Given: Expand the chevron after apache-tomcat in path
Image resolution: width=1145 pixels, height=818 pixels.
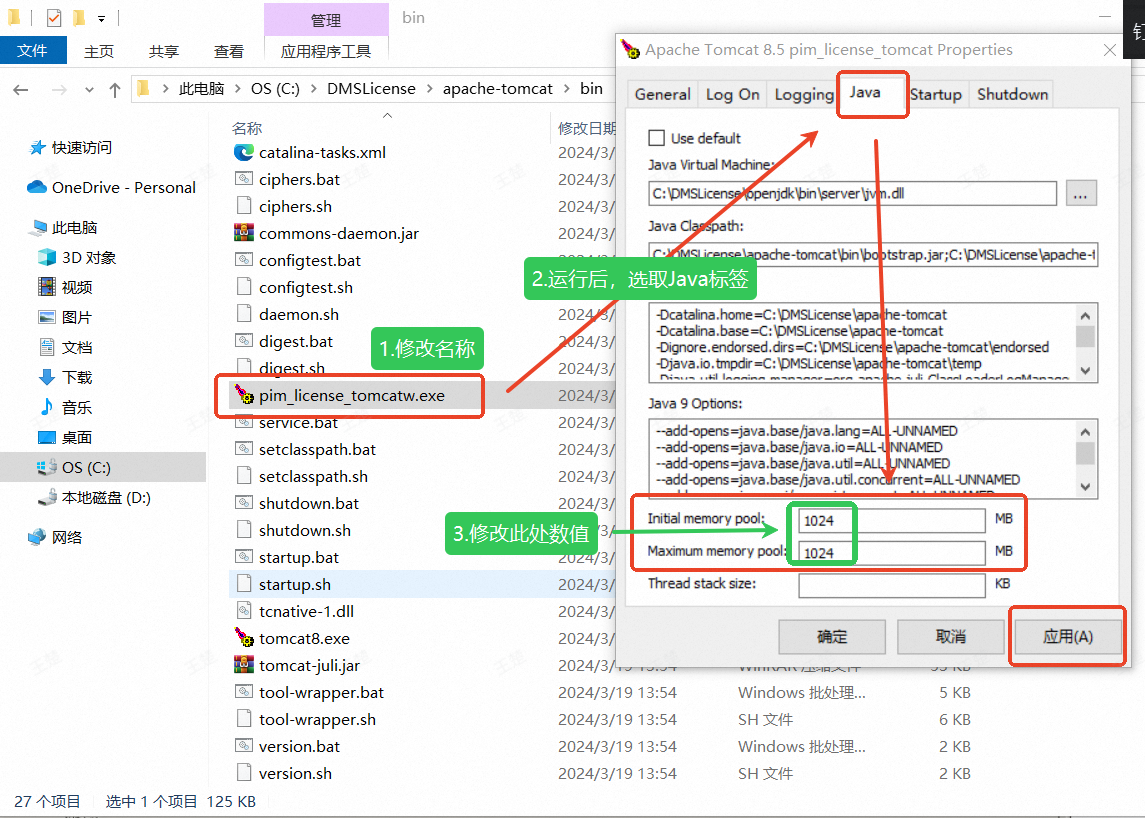Looking at the screenshot, I should click(566, 89).
